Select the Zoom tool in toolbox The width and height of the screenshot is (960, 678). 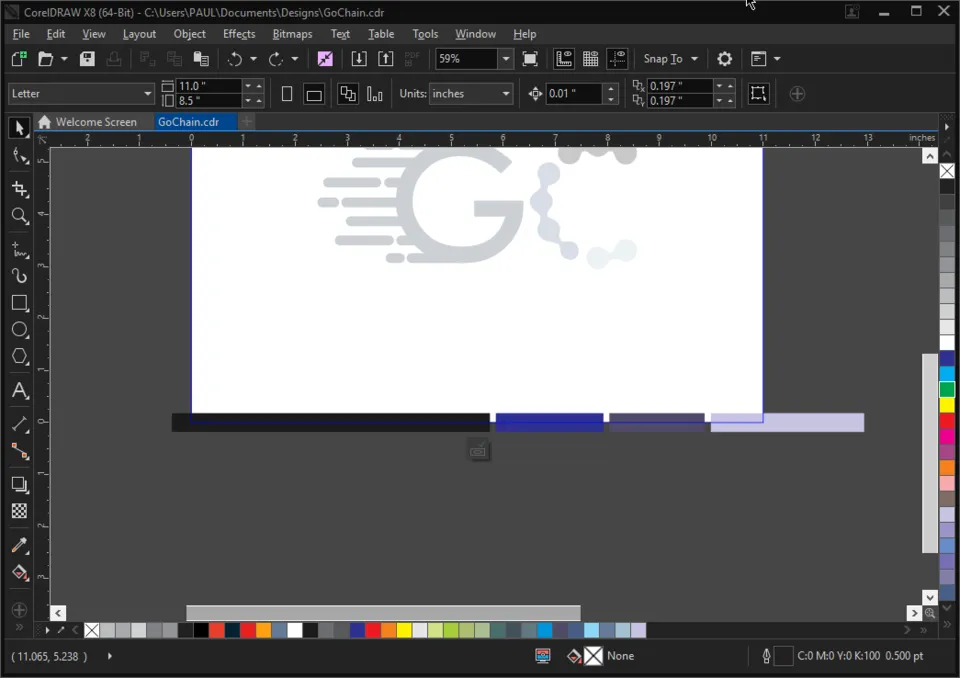pyautogui.click(x=19, y=216)
